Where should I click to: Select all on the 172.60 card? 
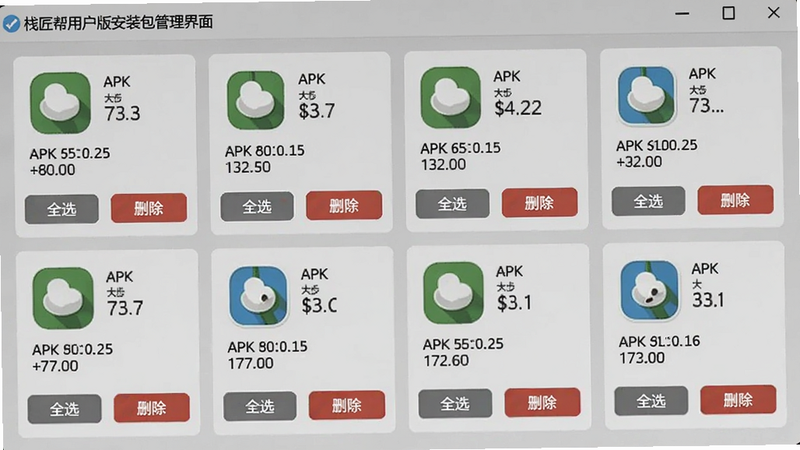tap(455, 404)
